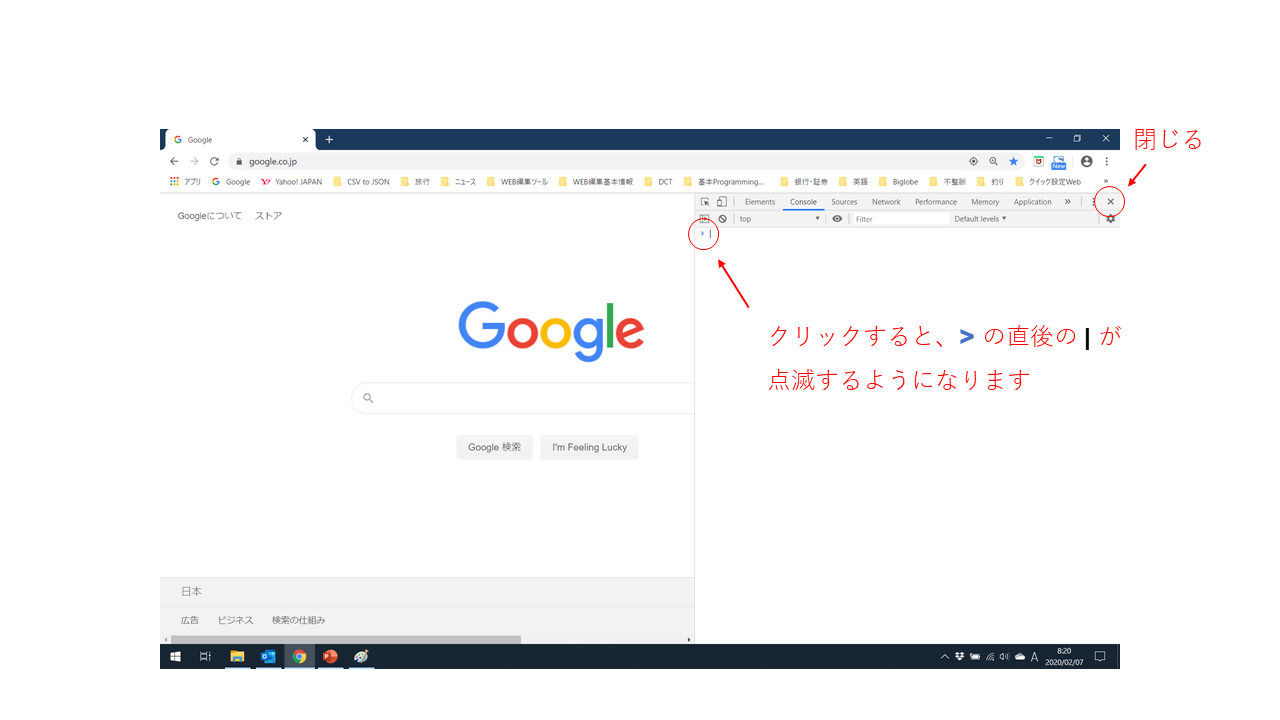Expand the 'top' JavaScript context dropdown

[779, 219]
